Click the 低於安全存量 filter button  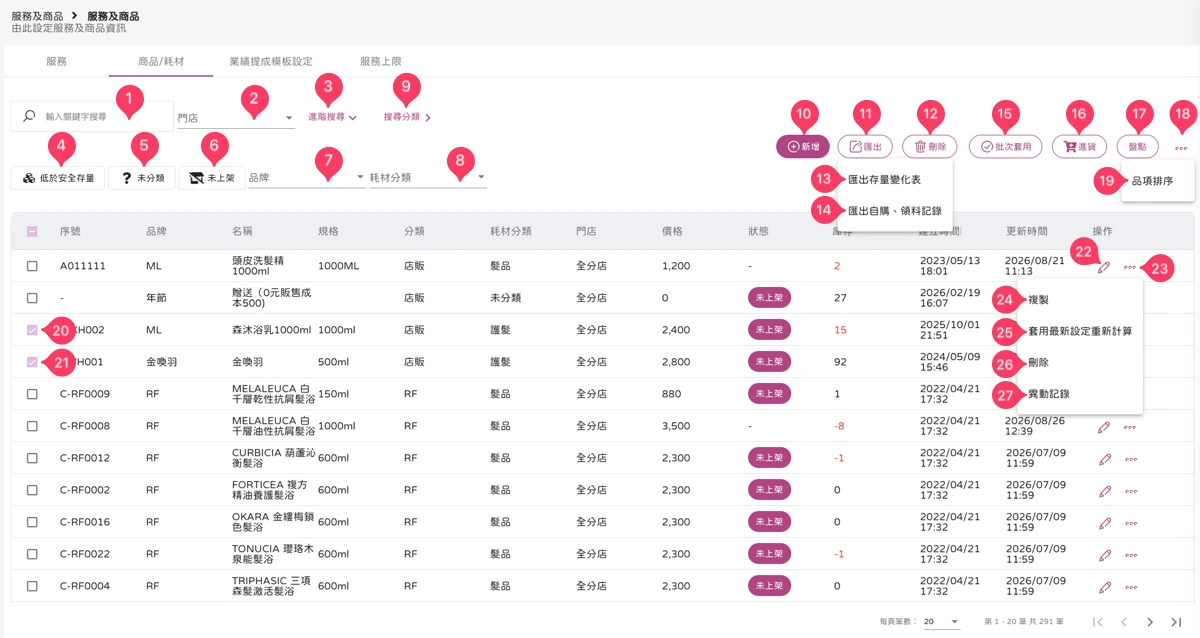click(x=59, y=178)
